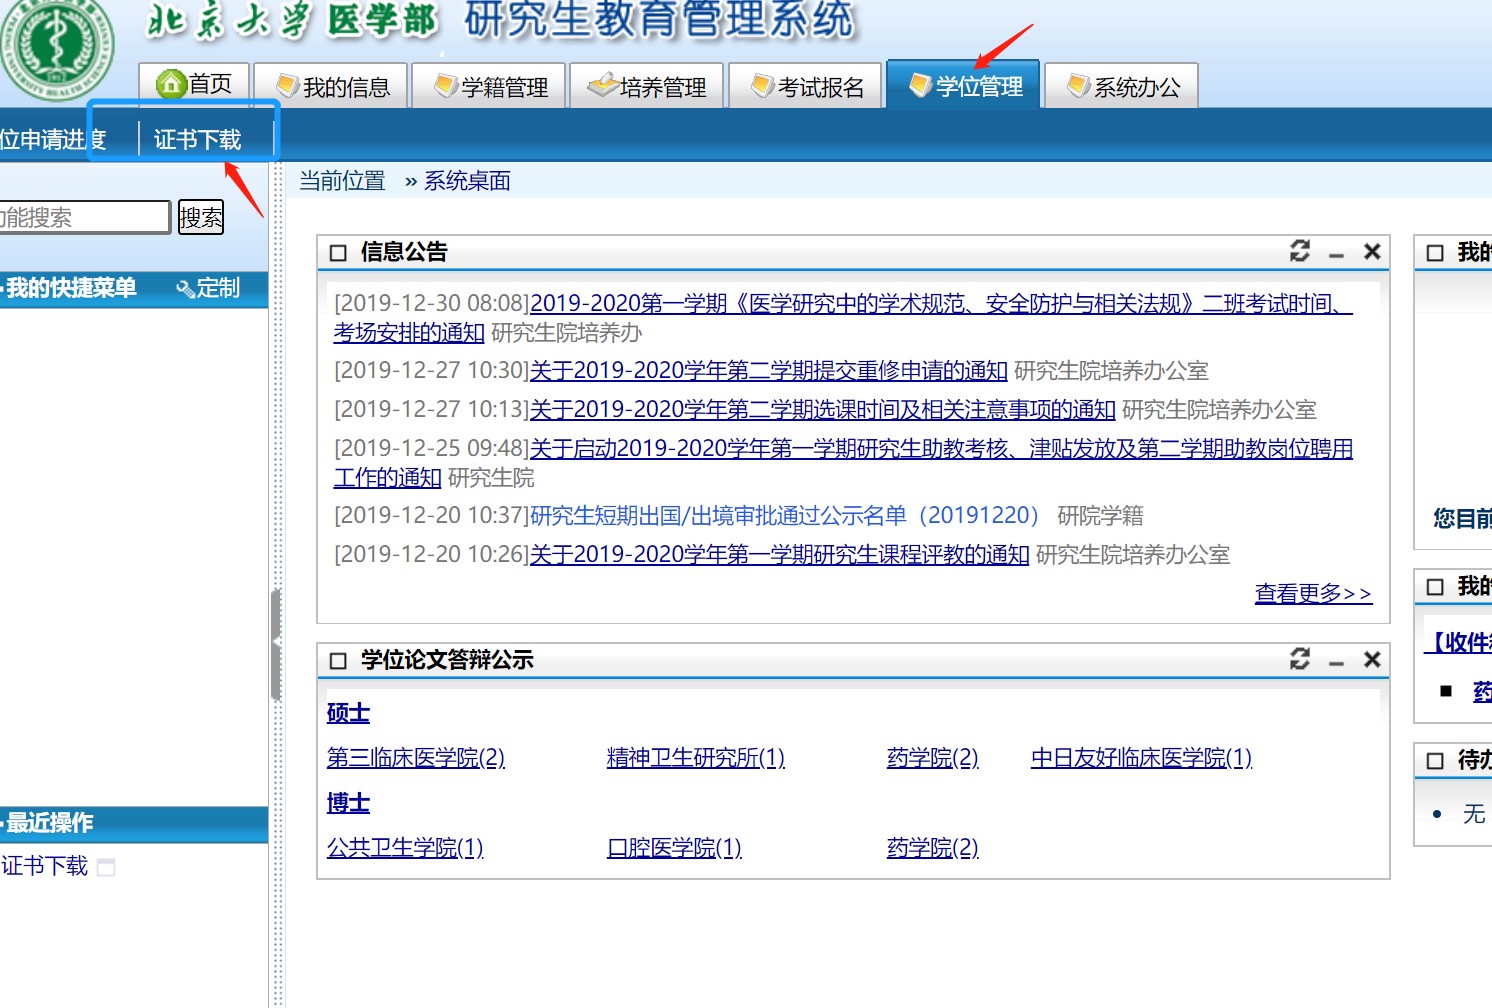Toggle the square icon on the middle right panel
Screen dimensions: 1492x1008
1435,587
